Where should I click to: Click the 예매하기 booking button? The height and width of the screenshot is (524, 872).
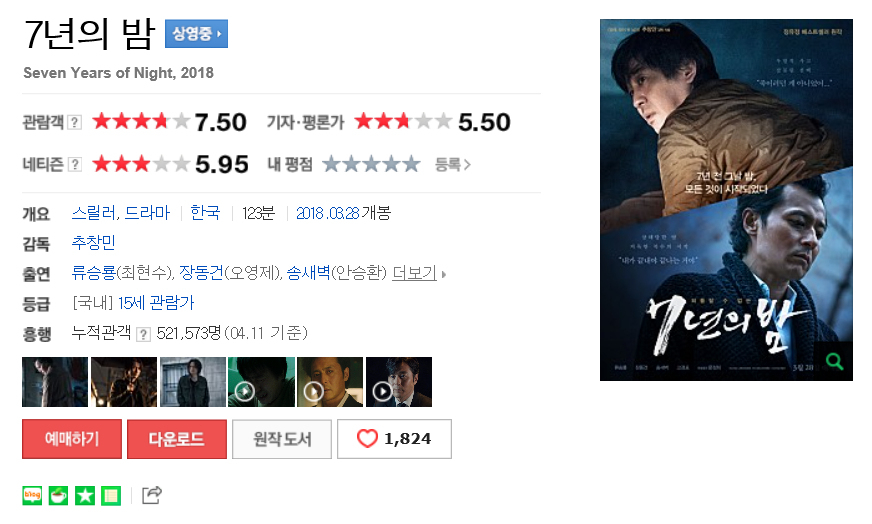tap(72, 439)
